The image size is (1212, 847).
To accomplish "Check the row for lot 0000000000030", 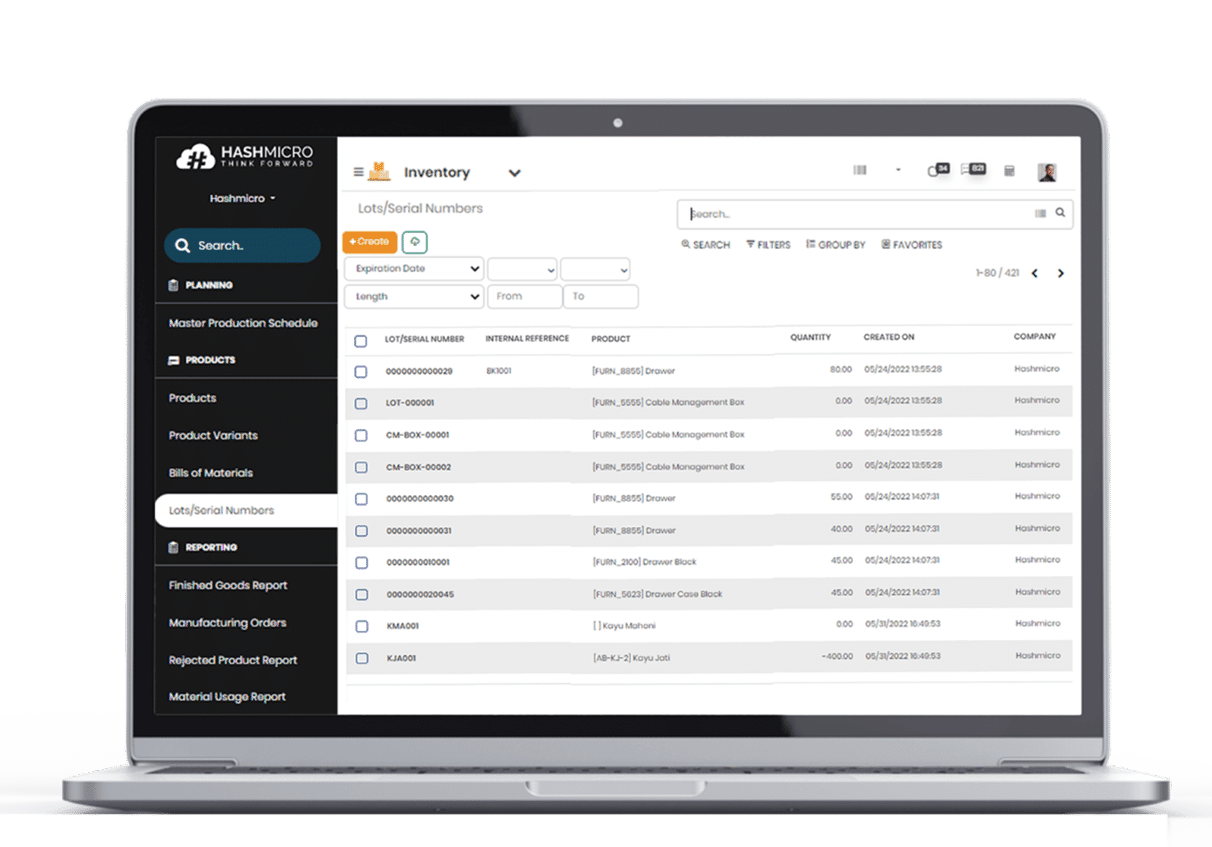I will [x=361, y=499].
